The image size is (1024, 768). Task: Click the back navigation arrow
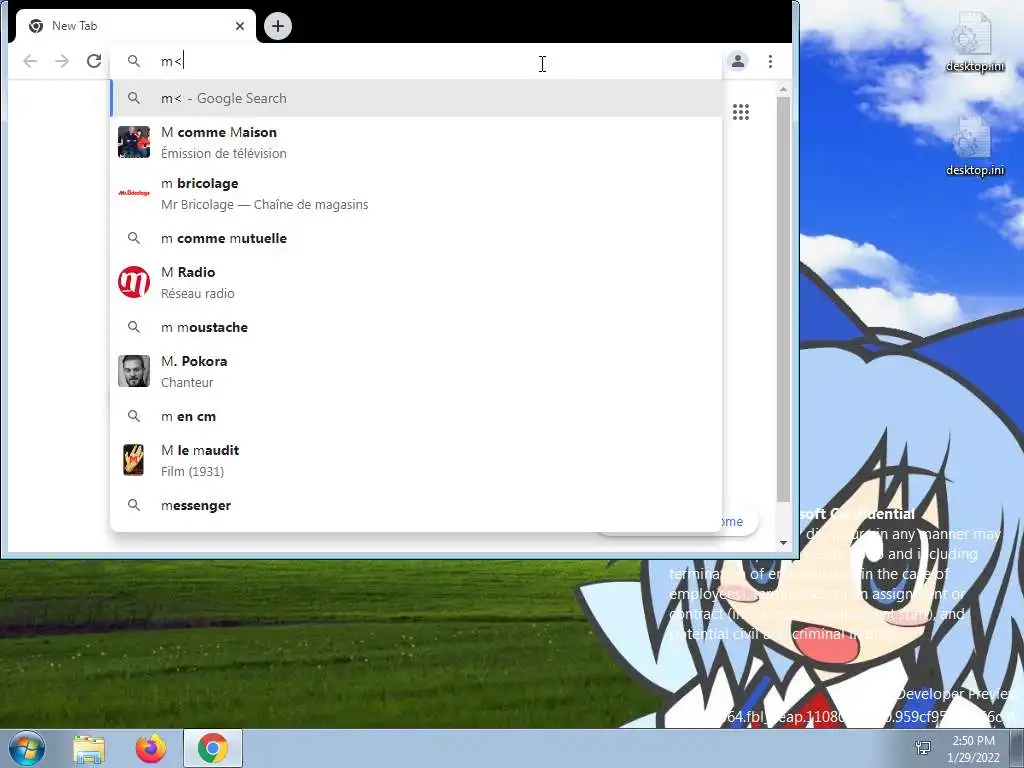coord(30,61)
